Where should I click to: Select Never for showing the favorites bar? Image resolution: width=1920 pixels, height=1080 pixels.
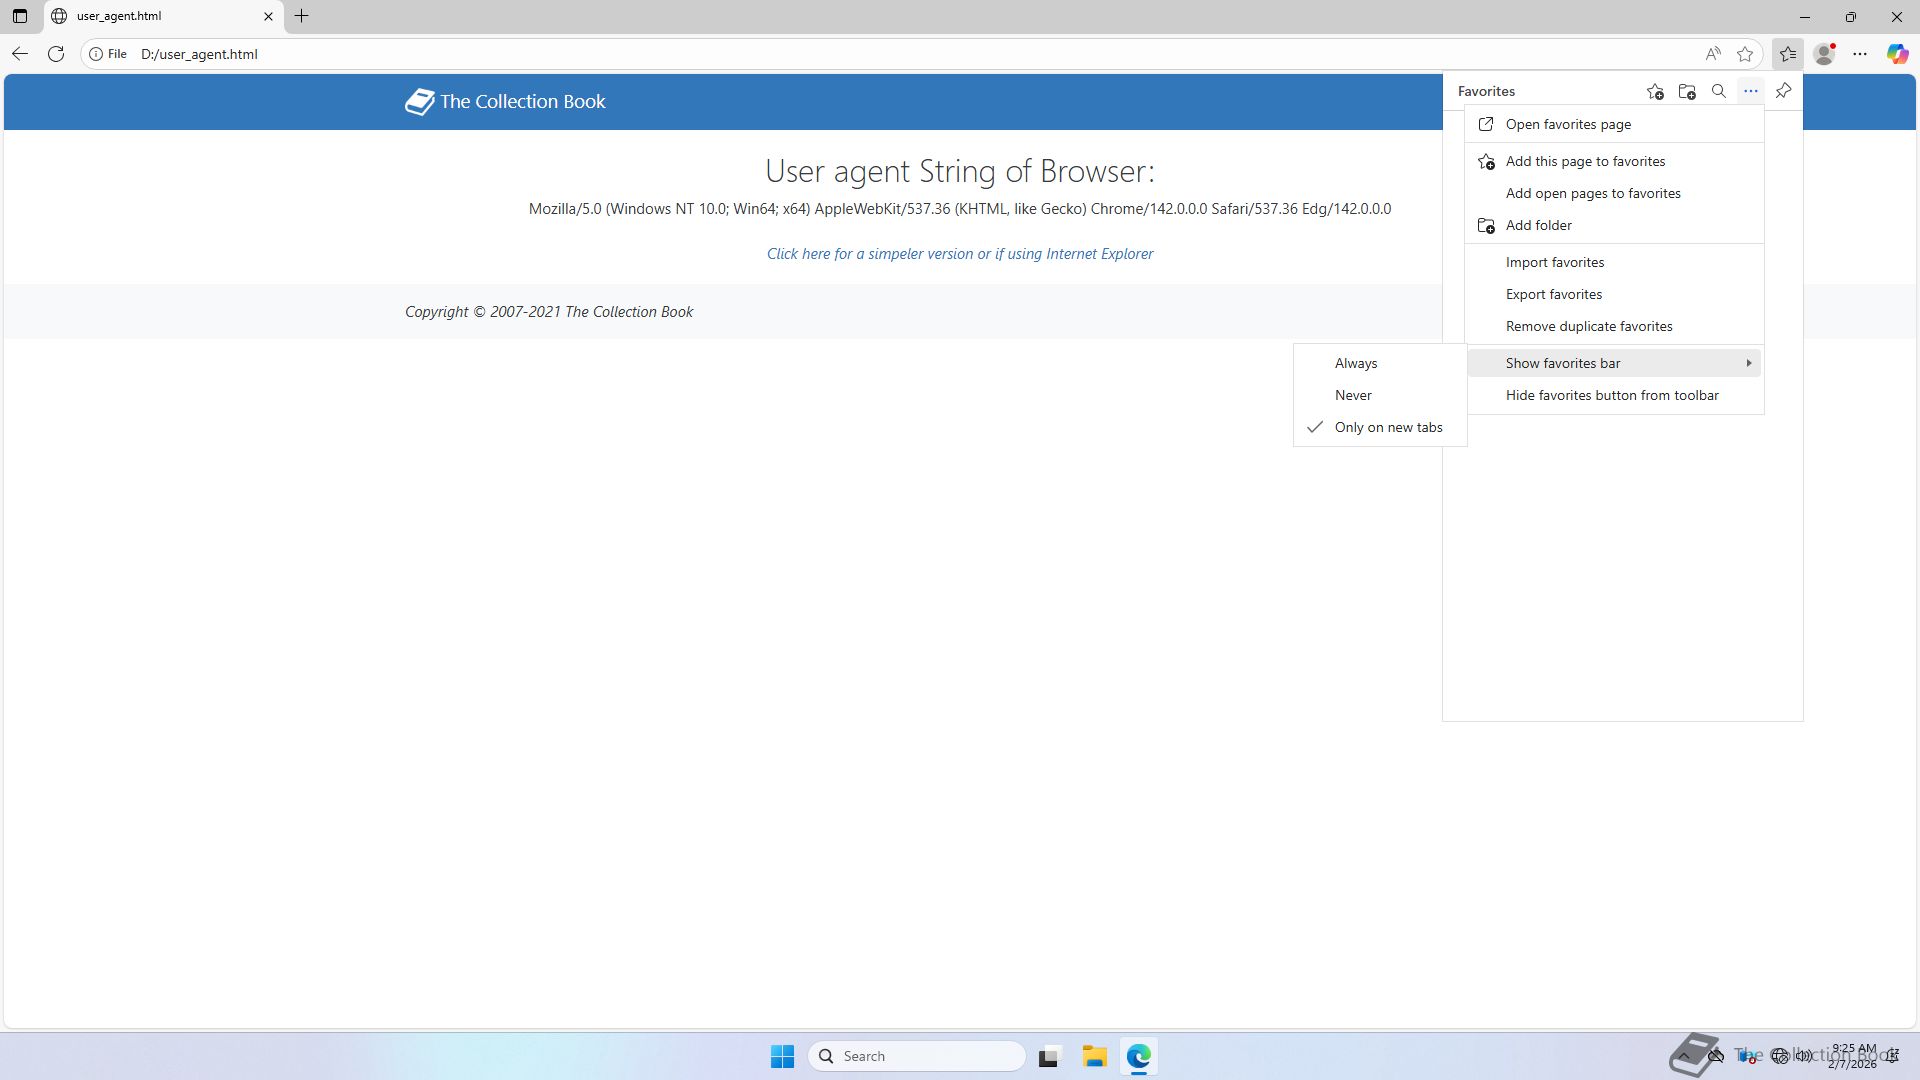pos(1353,395)
